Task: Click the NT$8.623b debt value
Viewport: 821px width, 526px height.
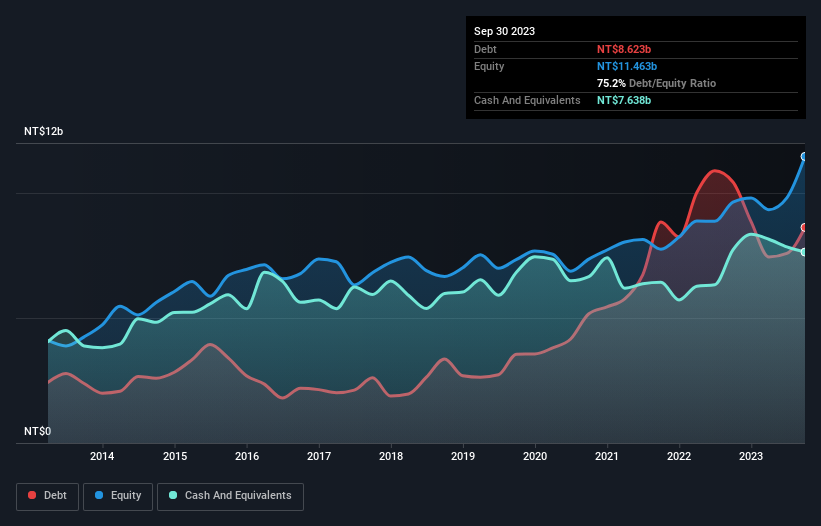Action: 624,49
